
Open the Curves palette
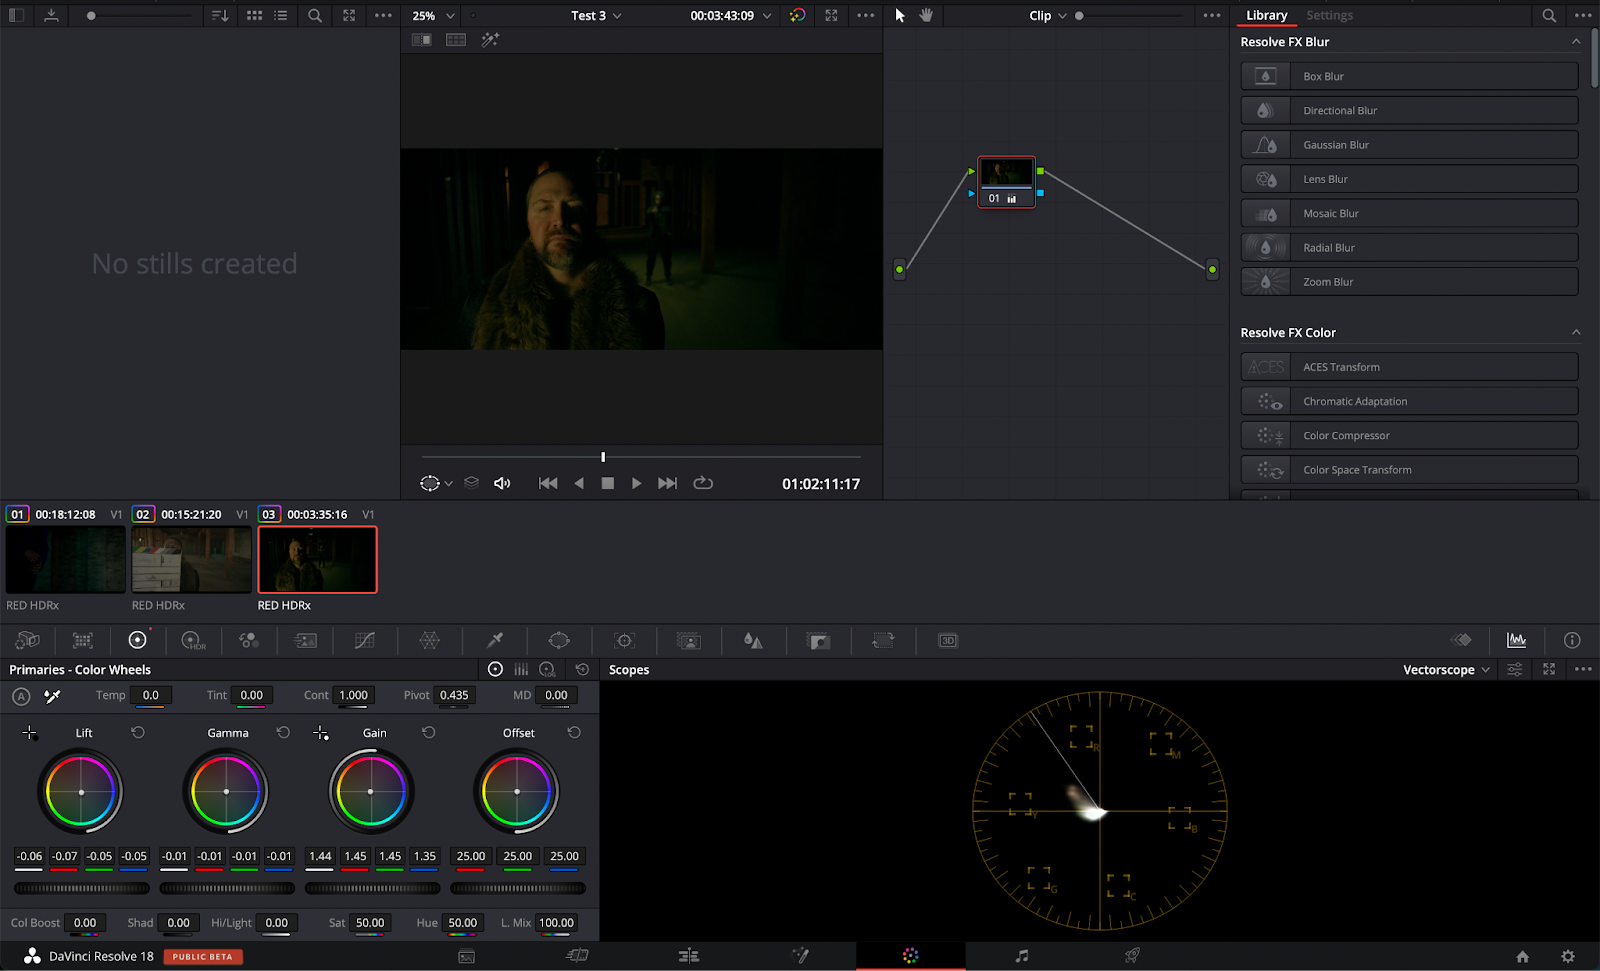[x=365, y=640]
